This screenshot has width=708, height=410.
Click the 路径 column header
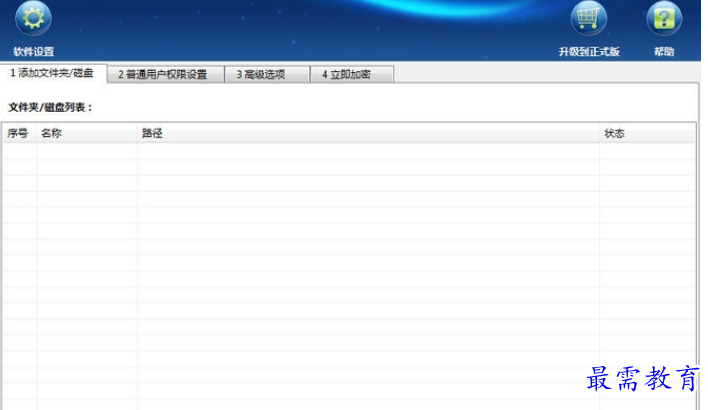tap(368, 133)
